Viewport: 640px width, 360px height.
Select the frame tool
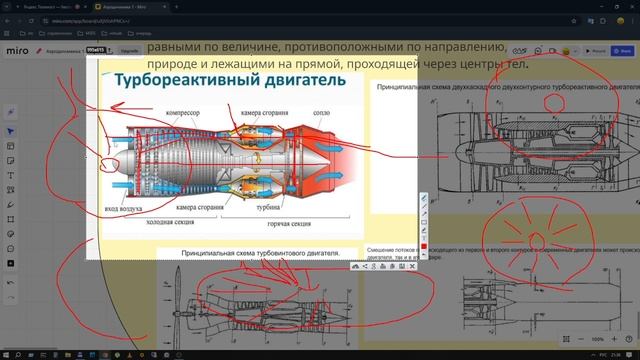point(11,220)
